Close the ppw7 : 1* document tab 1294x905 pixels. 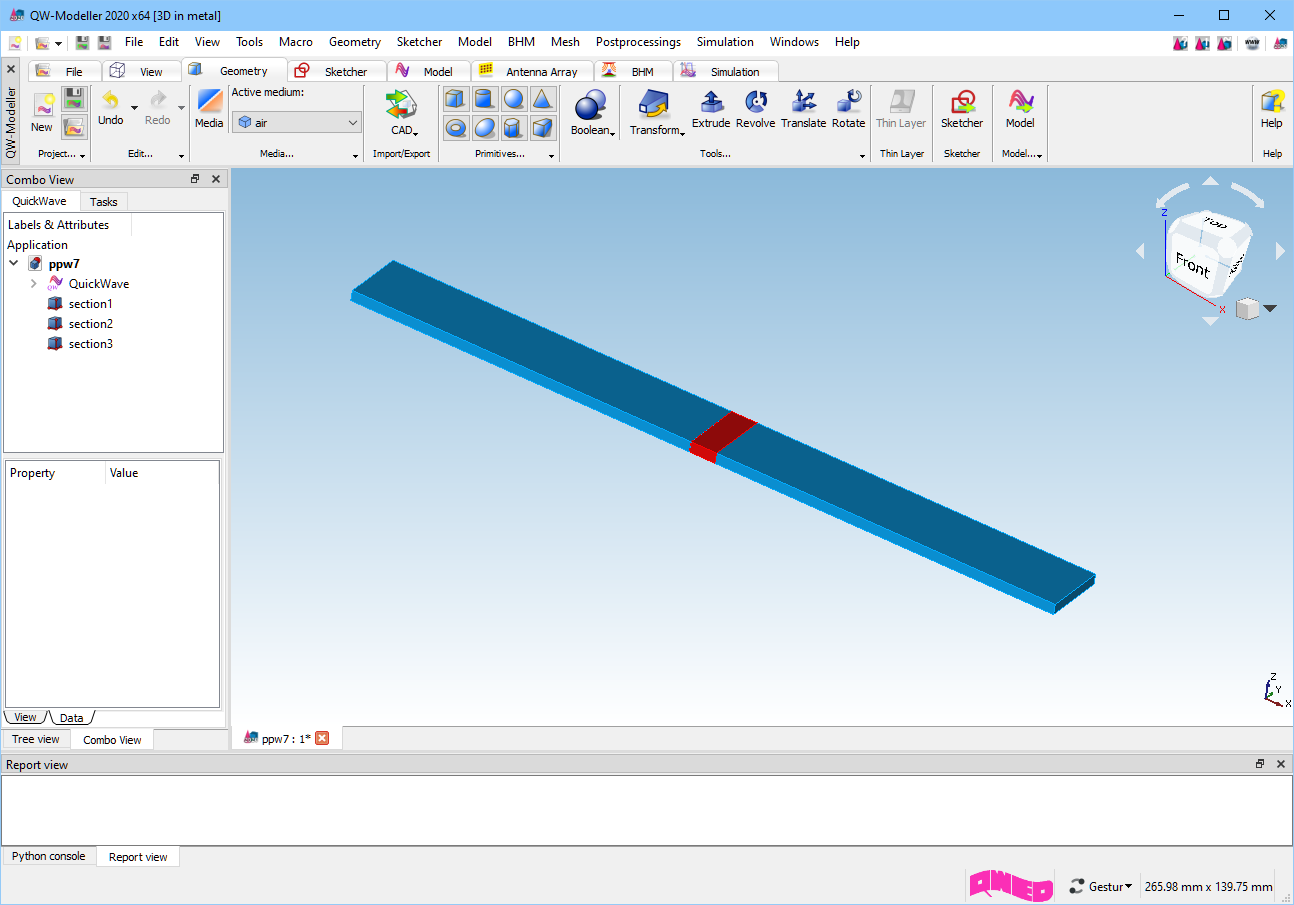coord(322,738)
